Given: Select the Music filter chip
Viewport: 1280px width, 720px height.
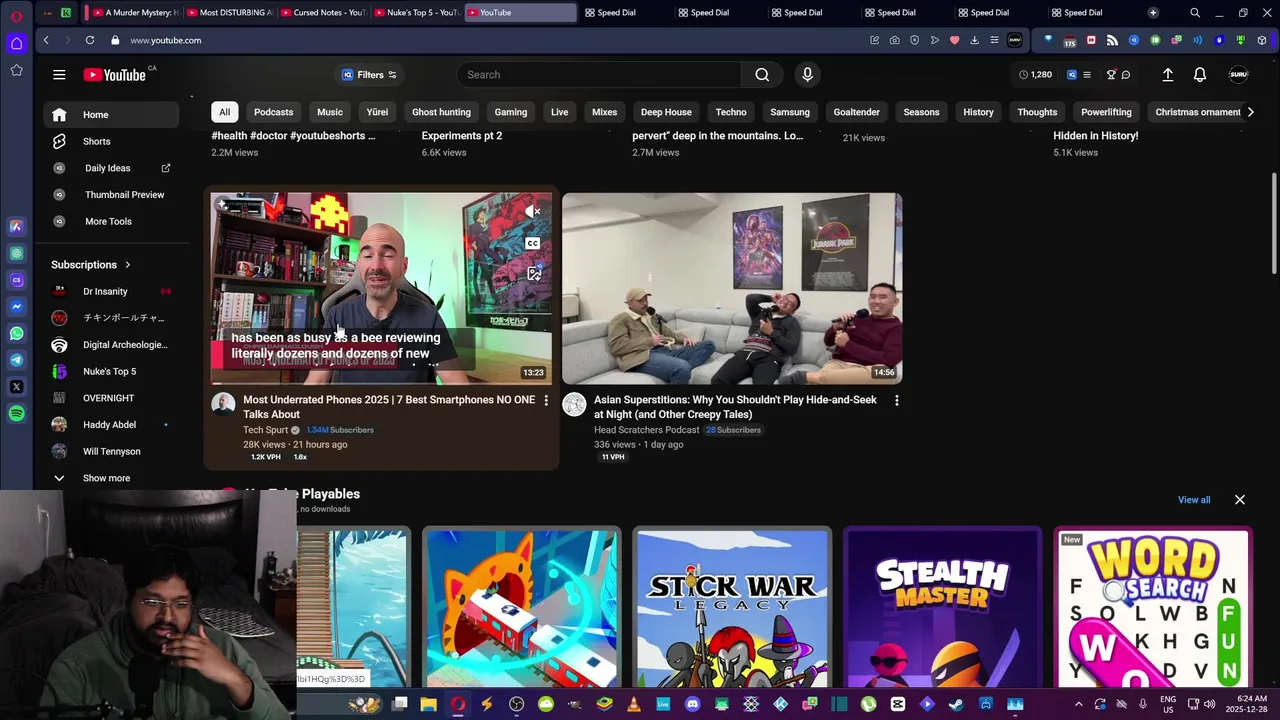Looking at the screenshot, I should (x=329, y=112).
